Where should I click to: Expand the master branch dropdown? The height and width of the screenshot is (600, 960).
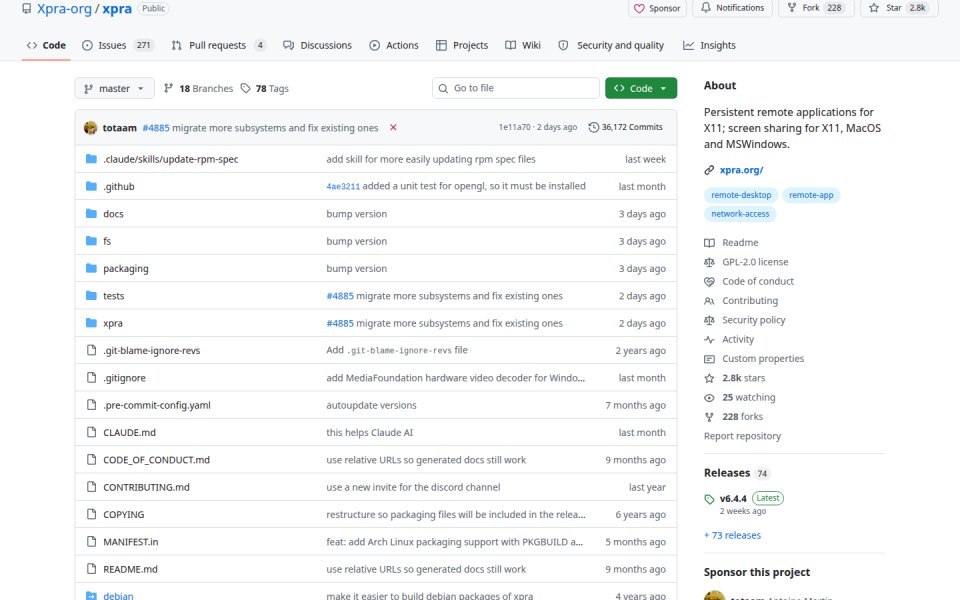(x=114, y=88)
